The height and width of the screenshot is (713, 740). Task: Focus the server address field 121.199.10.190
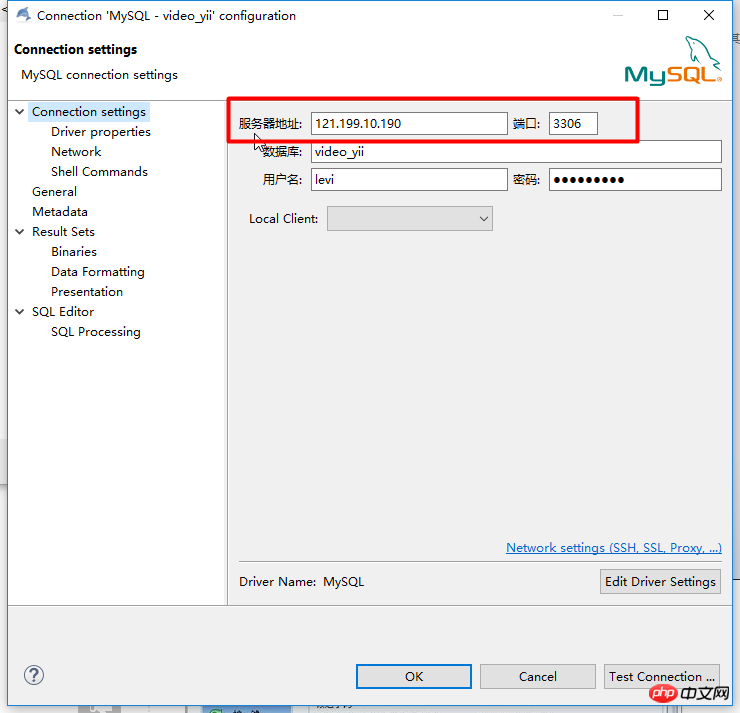(409, 123)
